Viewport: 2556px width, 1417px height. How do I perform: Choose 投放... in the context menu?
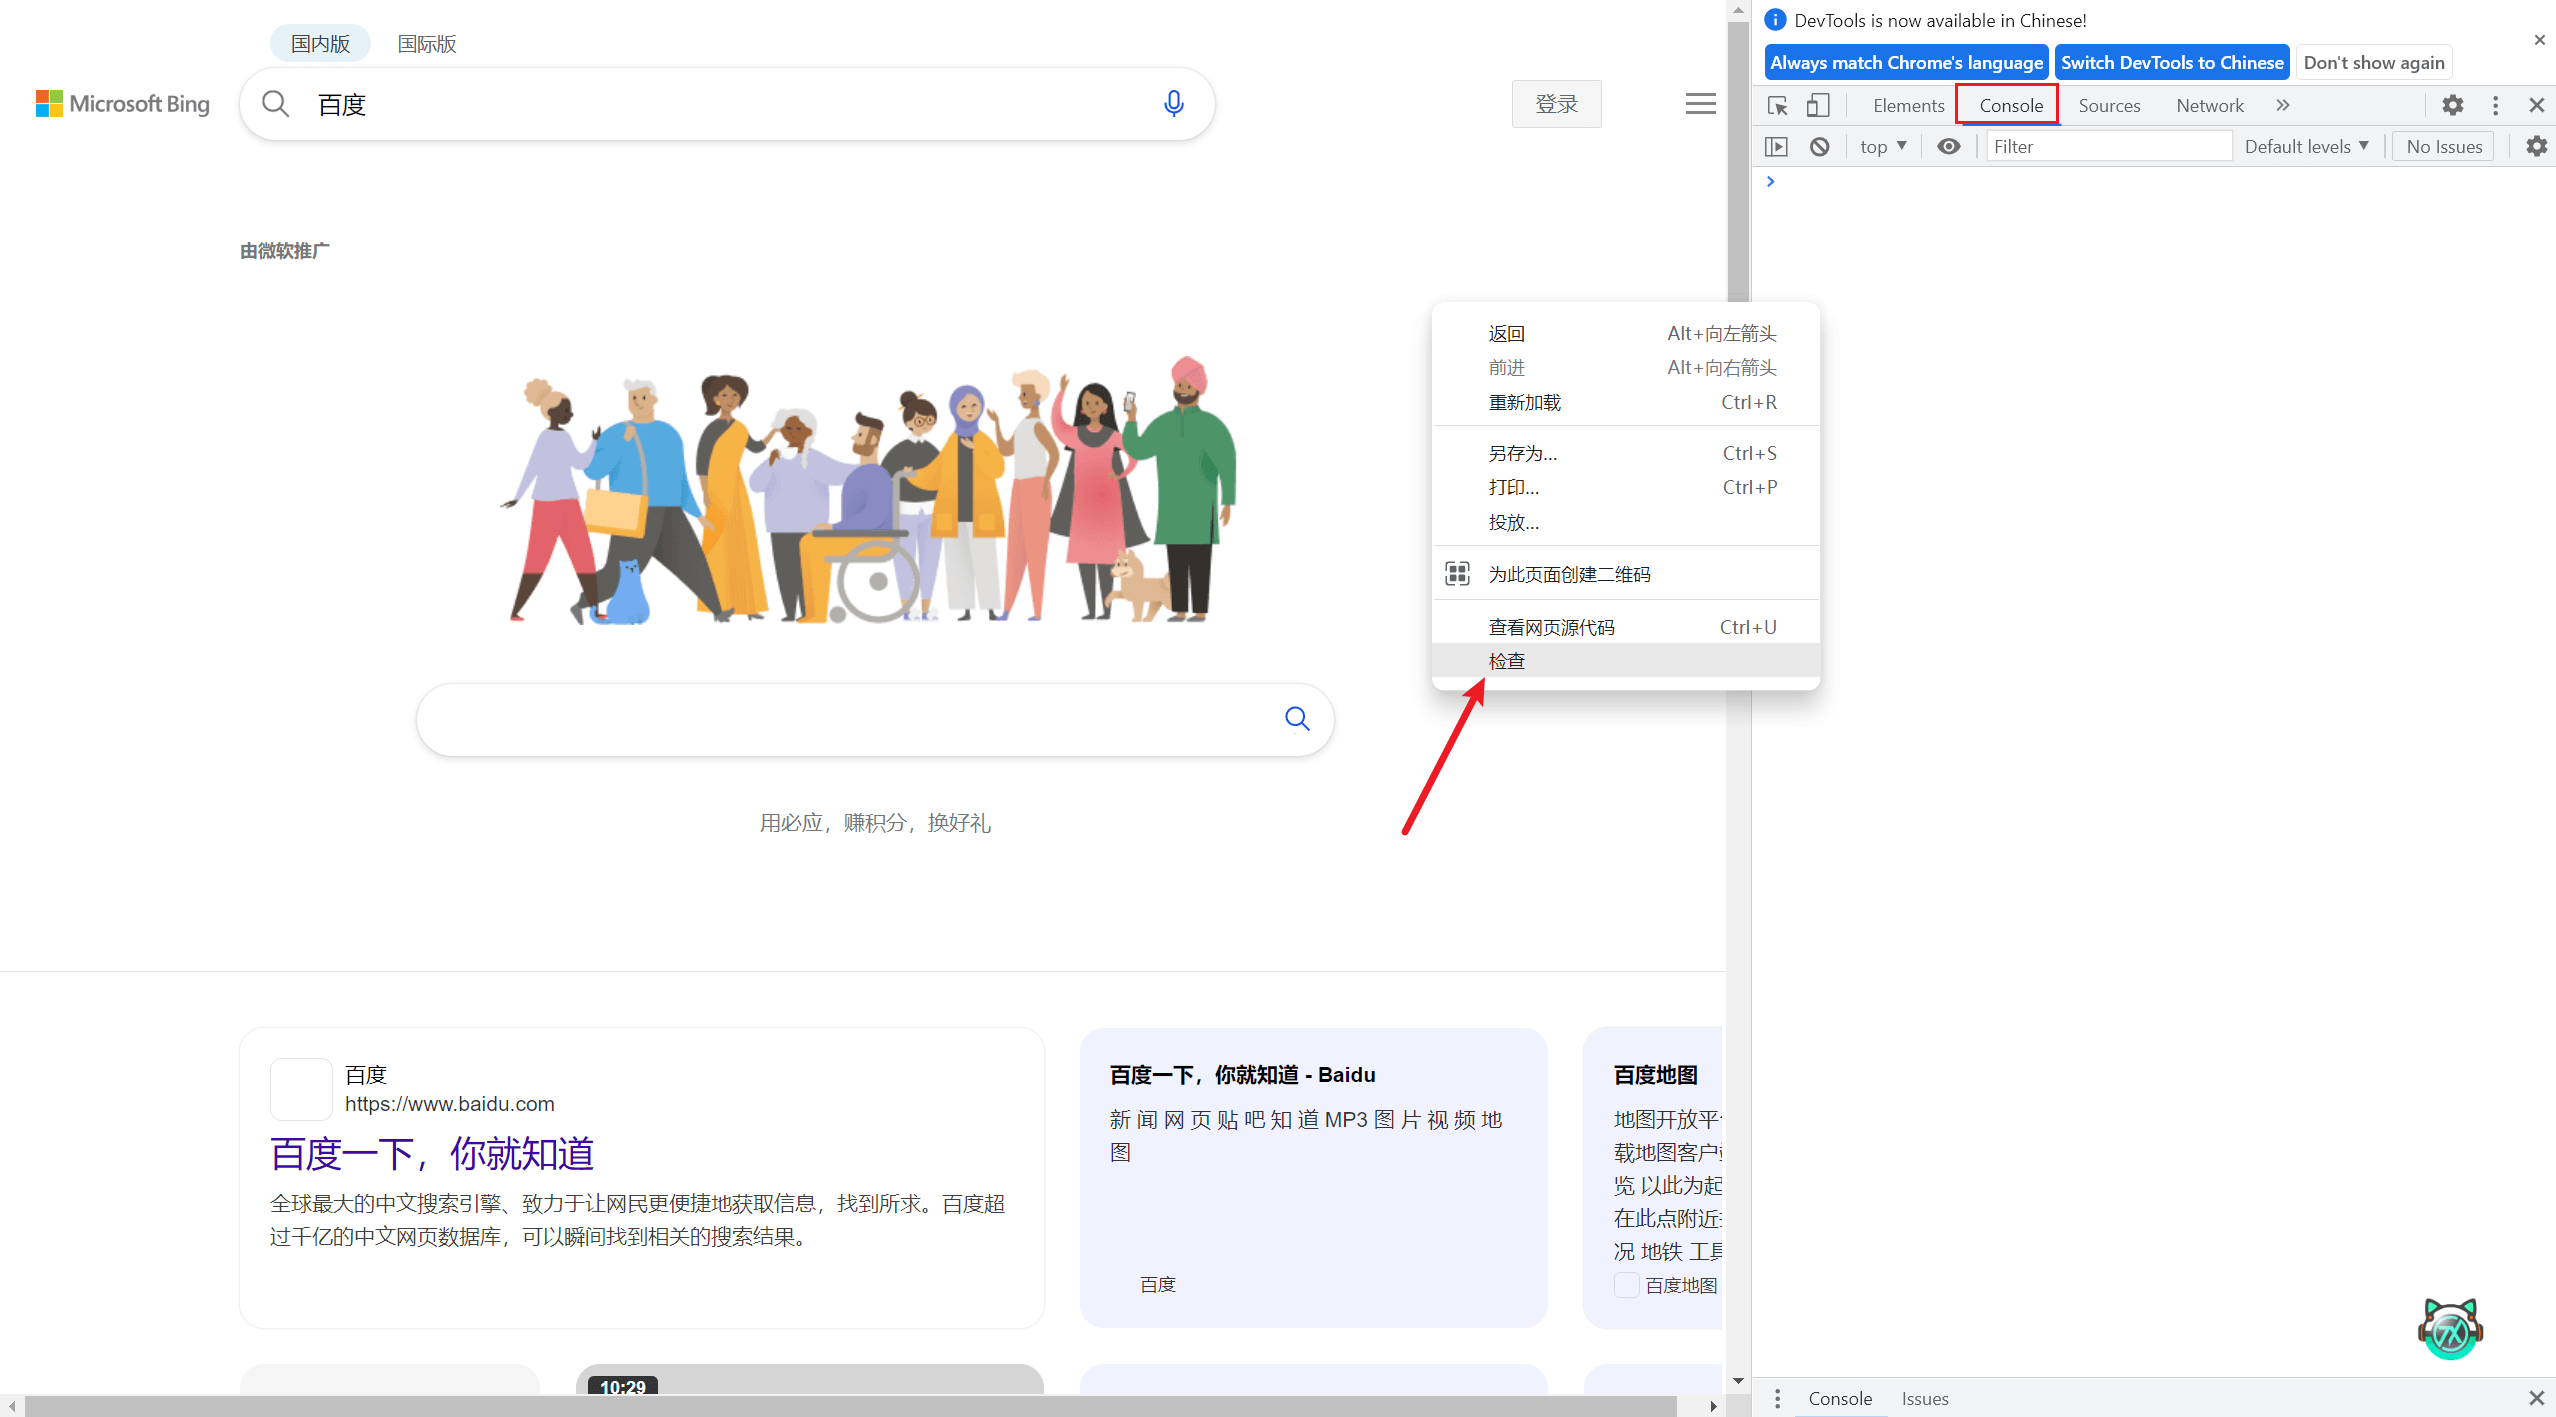pos(1626,522)
